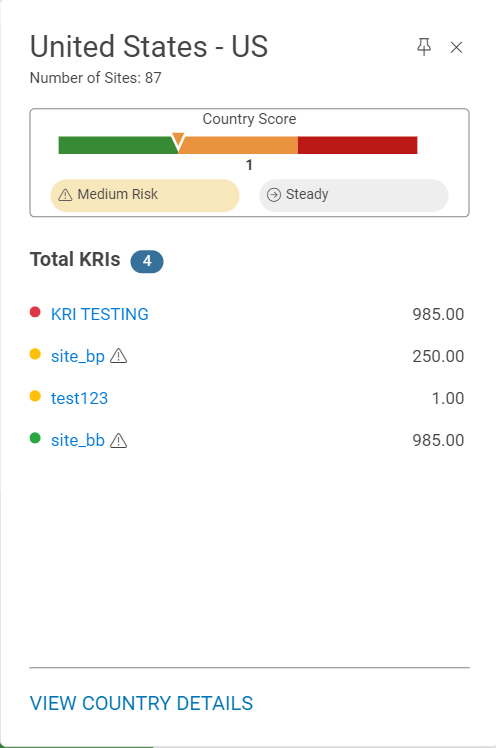This screenshot has width=496, height=748.
Task: Close the United States panel
Action: click(x=456, y=47)
